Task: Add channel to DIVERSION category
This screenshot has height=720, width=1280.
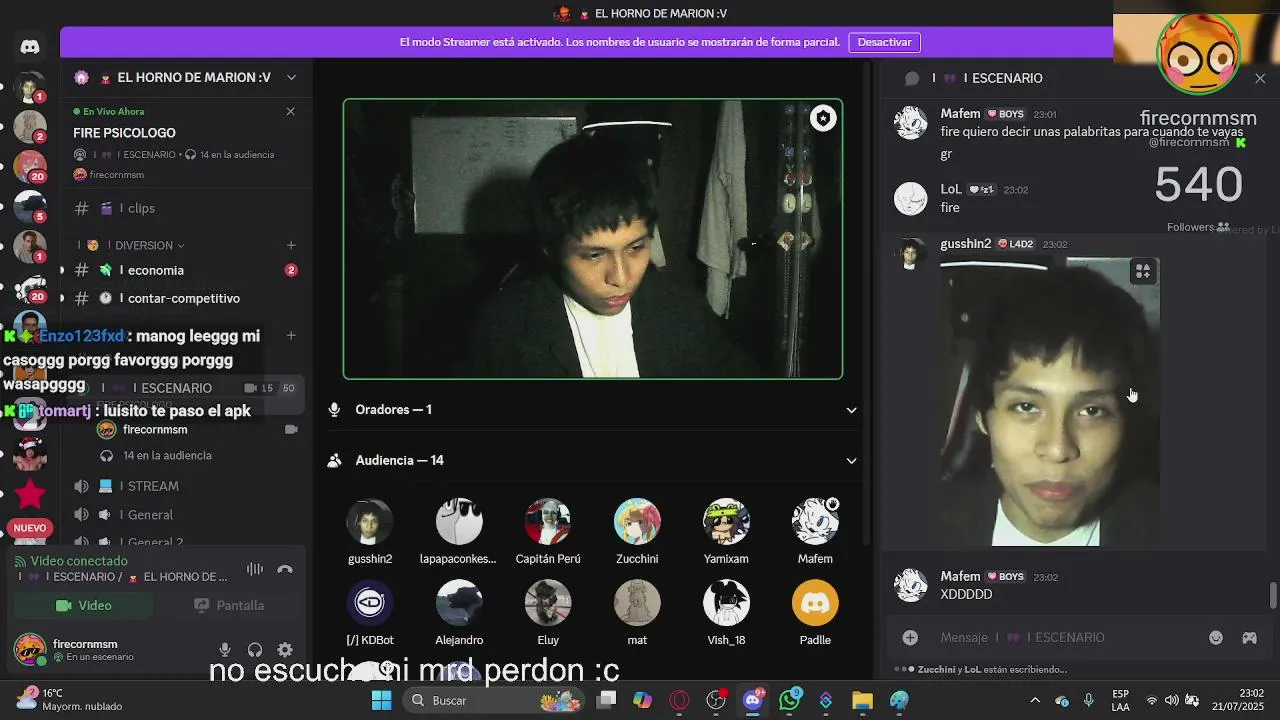Action: 291,245
